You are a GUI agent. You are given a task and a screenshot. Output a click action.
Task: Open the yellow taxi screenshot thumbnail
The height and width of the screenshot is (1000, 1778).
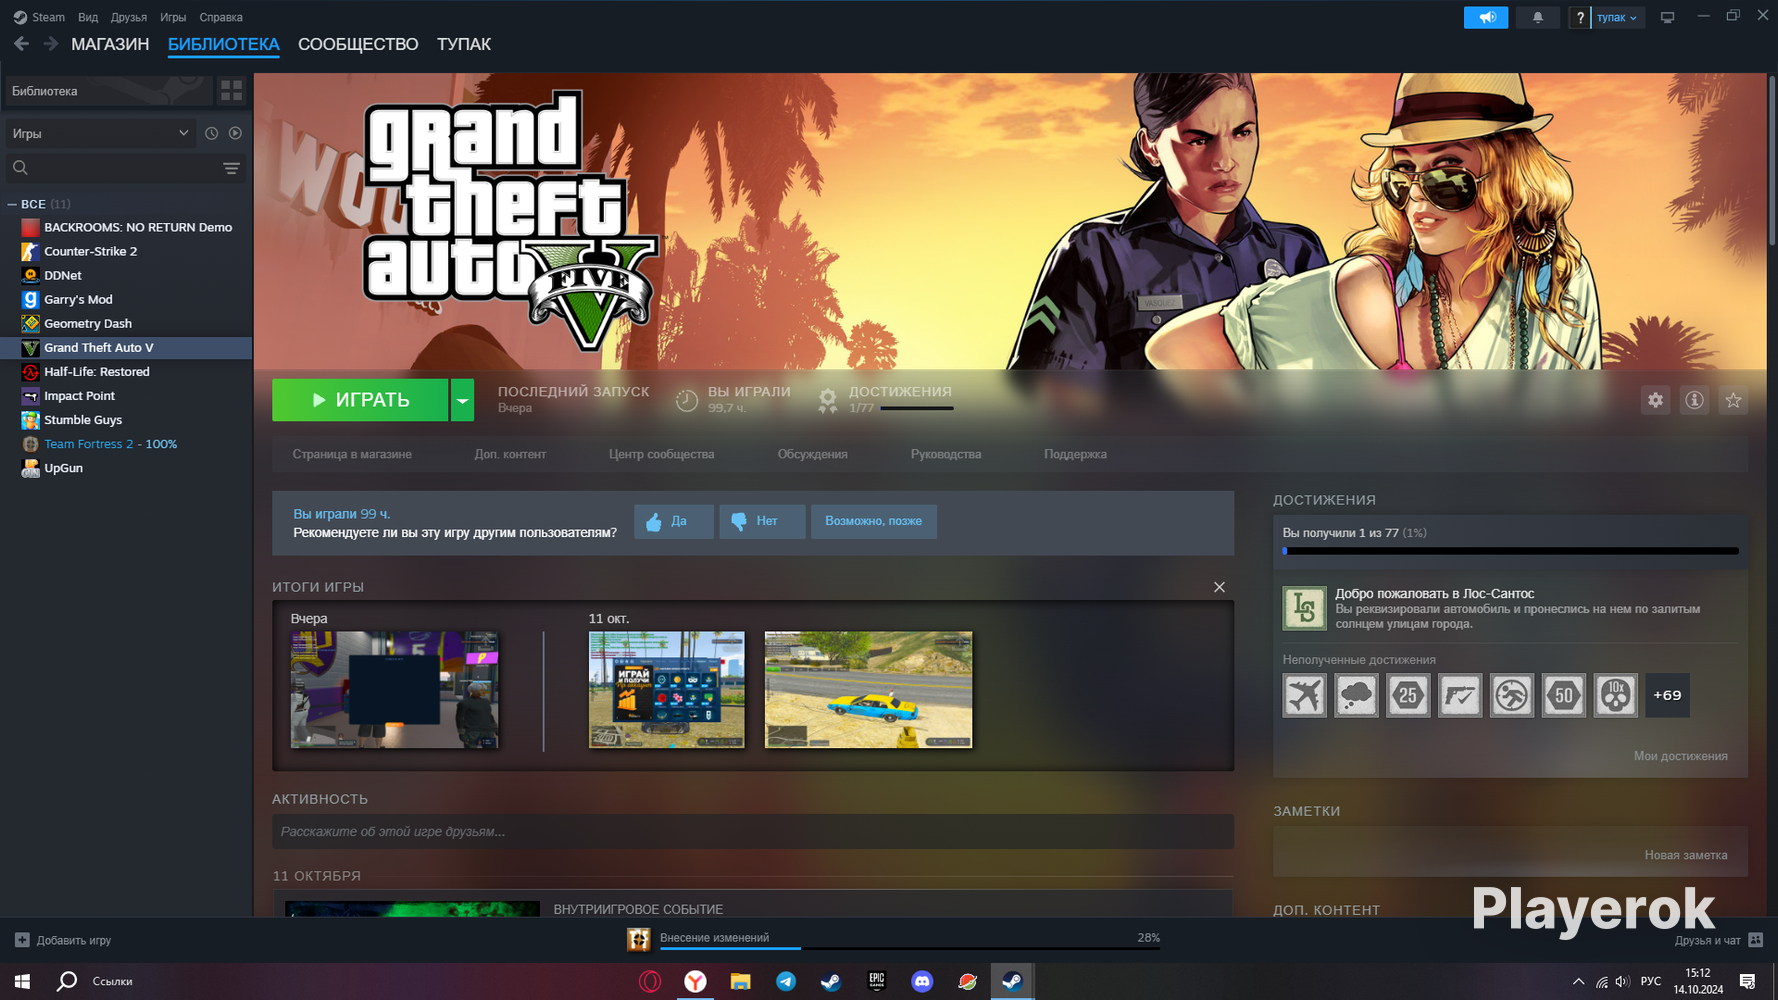tap(868, 689)
